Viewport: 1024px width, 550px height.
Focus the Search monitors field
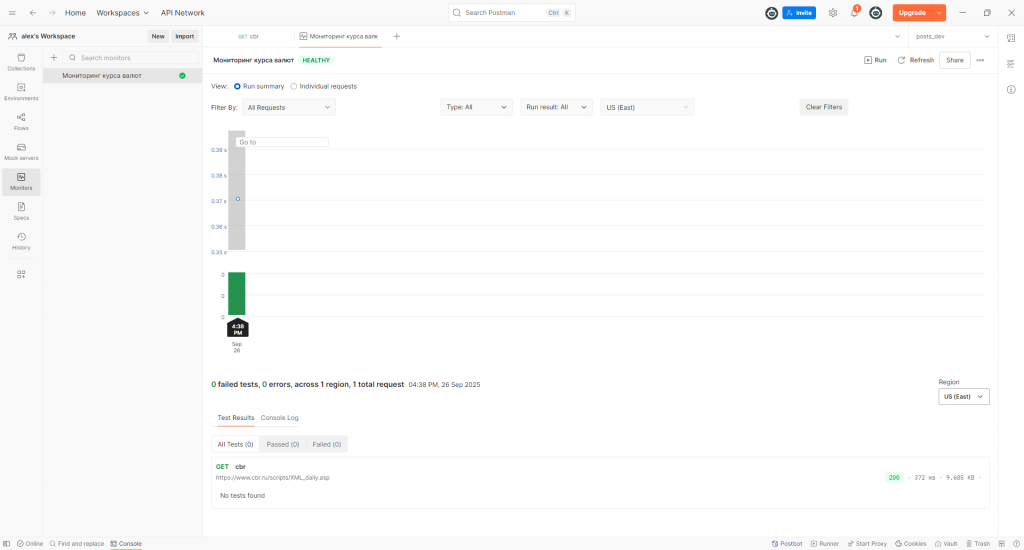point(130,57)
